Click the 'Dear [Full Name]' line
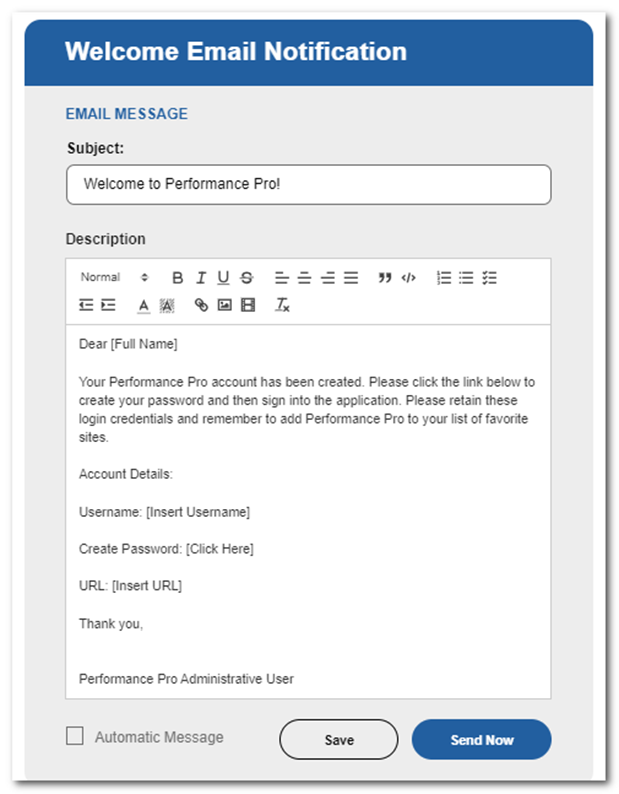619x794 pixels. pos(128,344)
